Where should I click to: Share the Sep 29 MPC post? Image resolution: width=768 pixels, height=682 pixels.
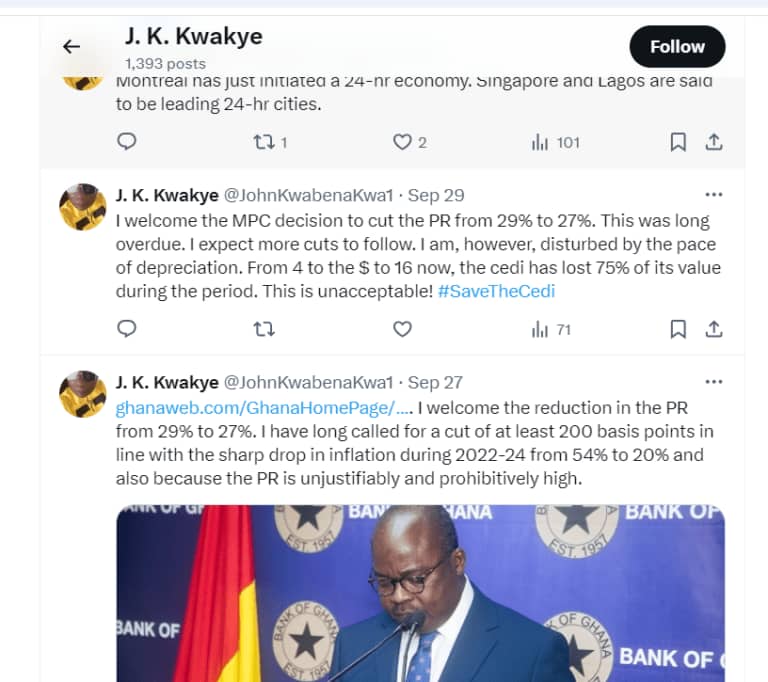point(714,329)
